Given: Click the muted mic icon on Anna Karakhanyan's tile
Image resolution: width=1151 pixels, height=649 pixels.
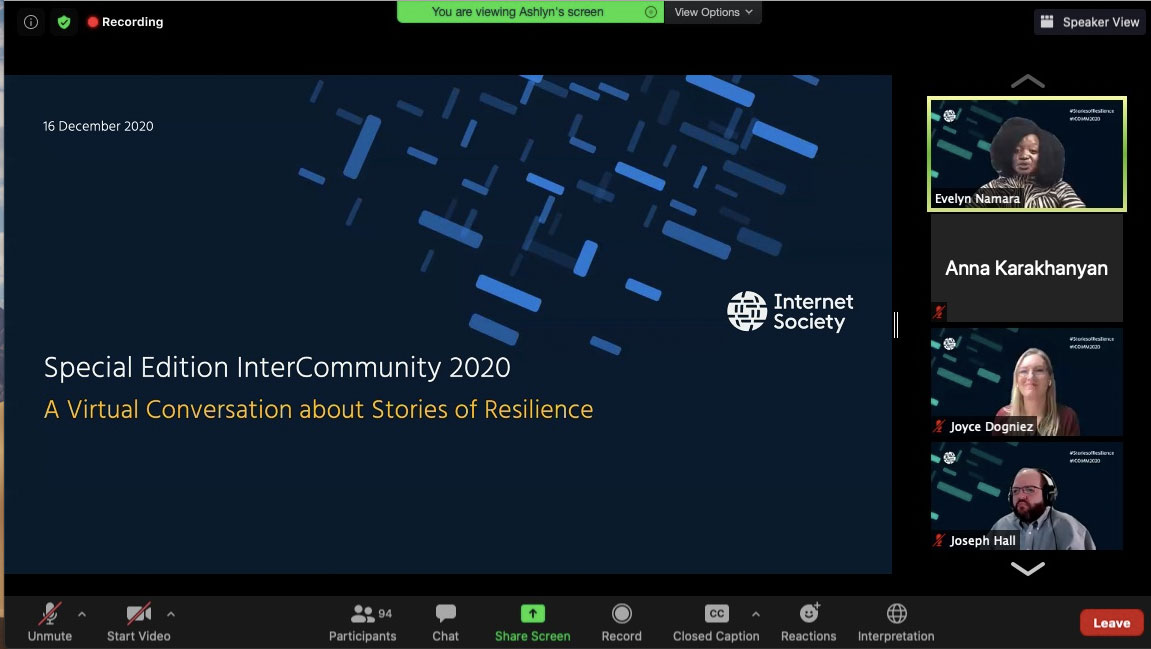Looking at the screenshot, I should (939, 311).
